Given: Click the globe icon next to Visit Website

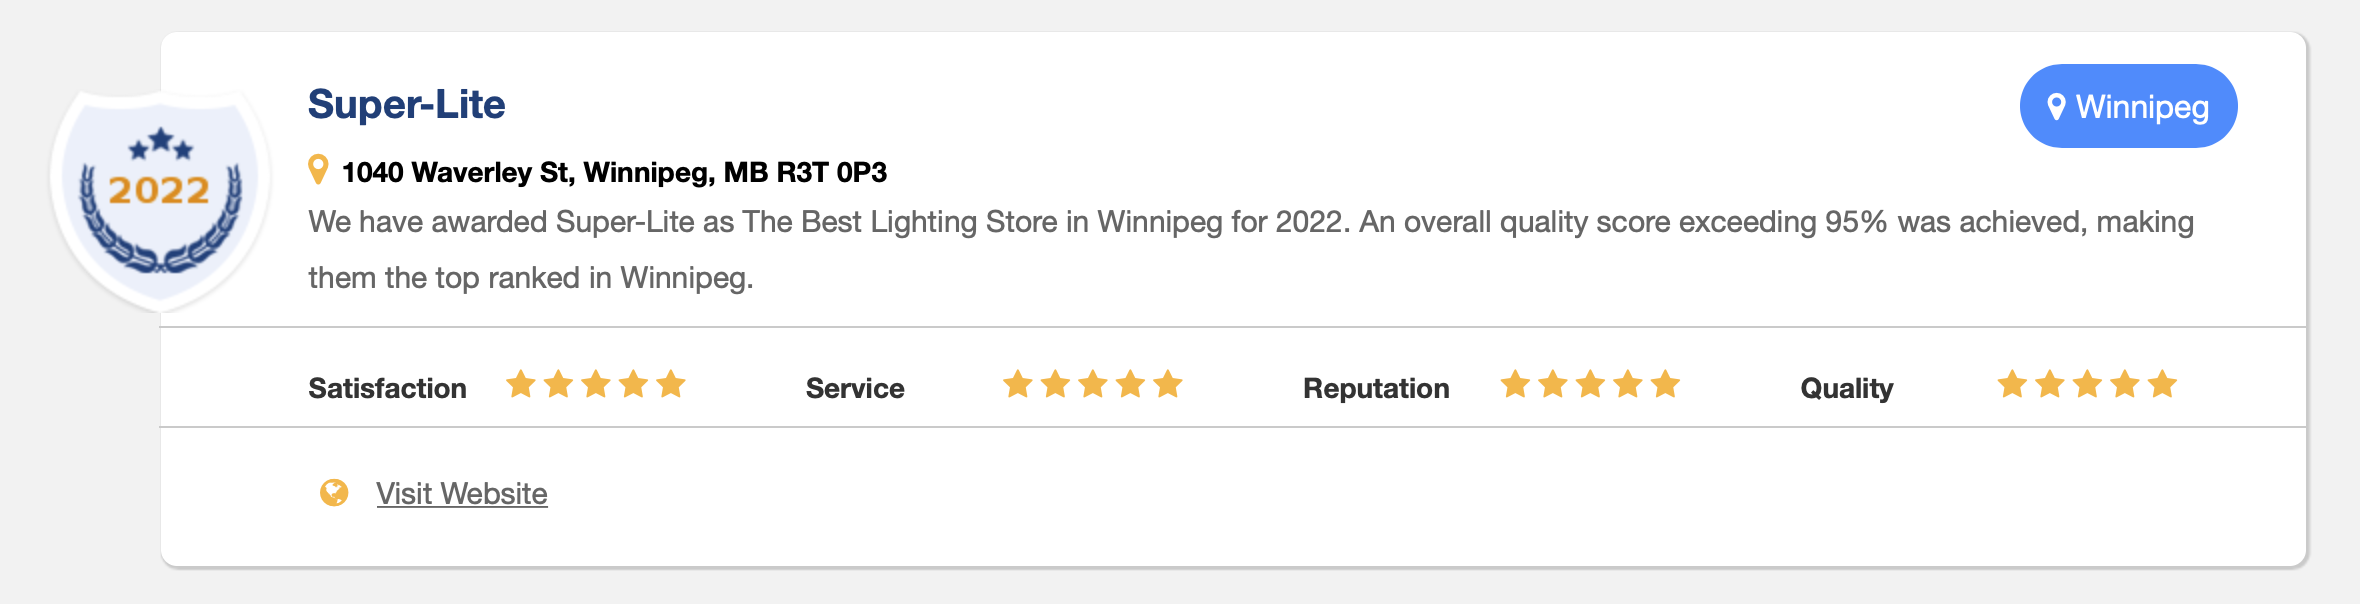Looking at the screenshot, I should coord(334,493).
